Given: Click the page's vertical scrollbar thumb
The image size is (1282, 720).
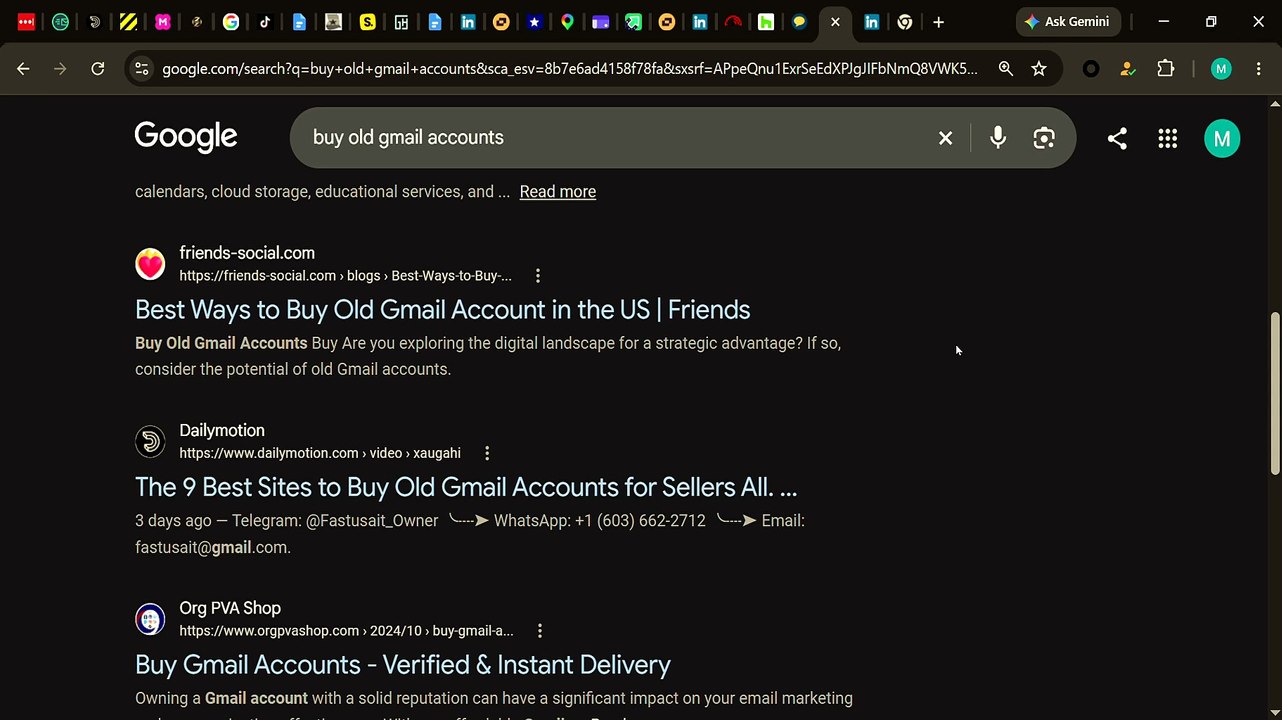Looking at the screenshot, I should point(1275,394).
